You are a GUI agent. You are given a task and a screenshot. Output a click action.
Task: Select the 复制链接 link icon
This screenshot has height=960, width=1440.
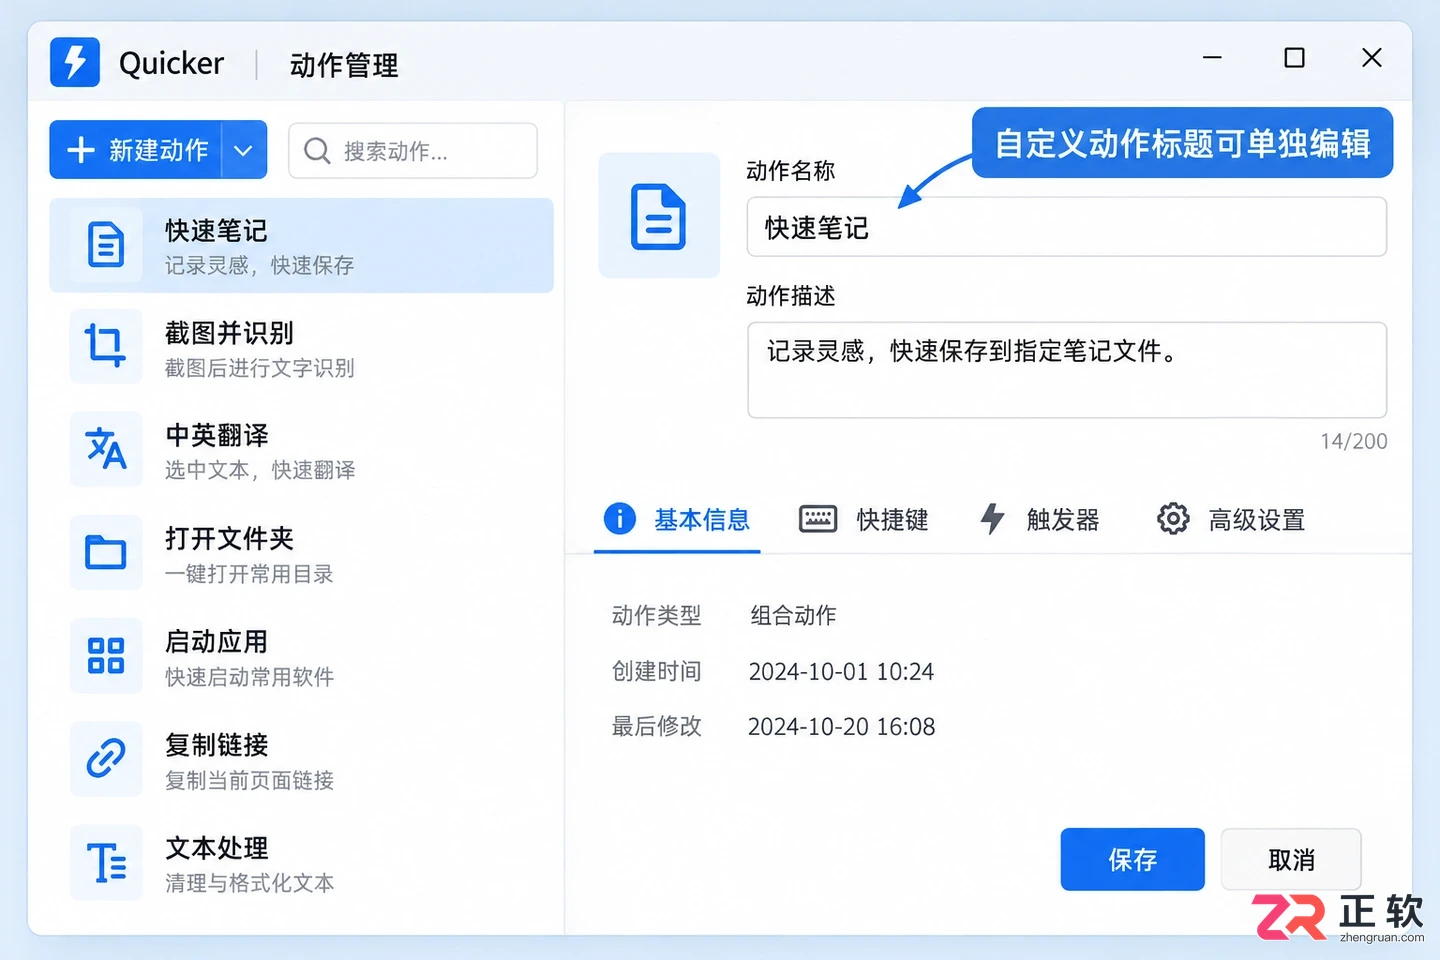[106, 758]
